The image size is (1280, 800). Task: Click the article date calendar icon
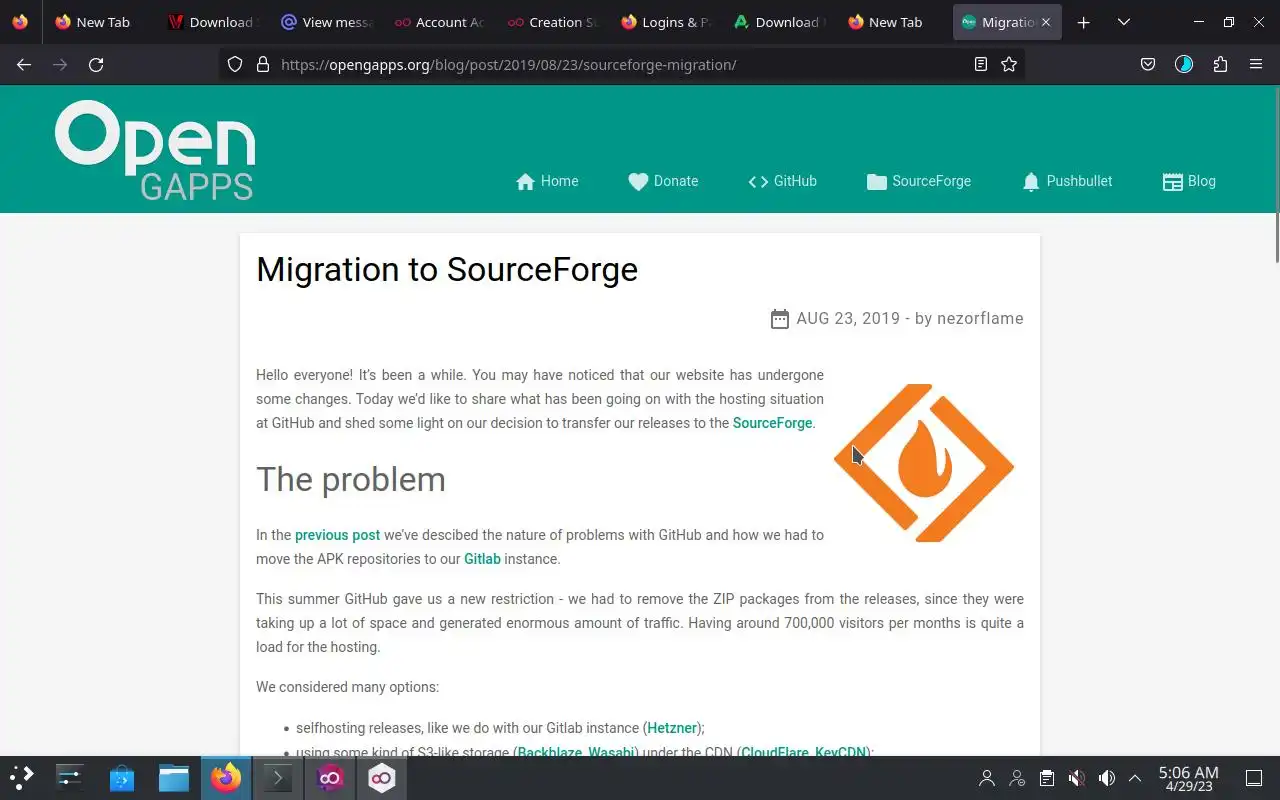780,319
